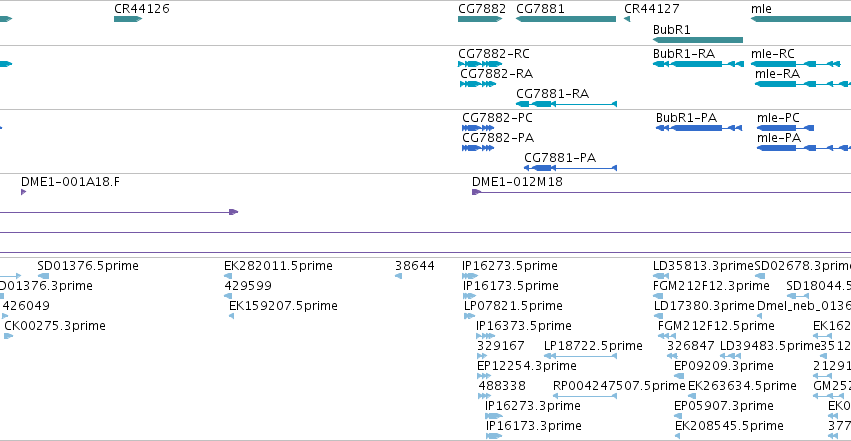Select the LP07821.5prime EST
Image resolution: width=851 pixels, height=441 pixels.
[469, 316]
